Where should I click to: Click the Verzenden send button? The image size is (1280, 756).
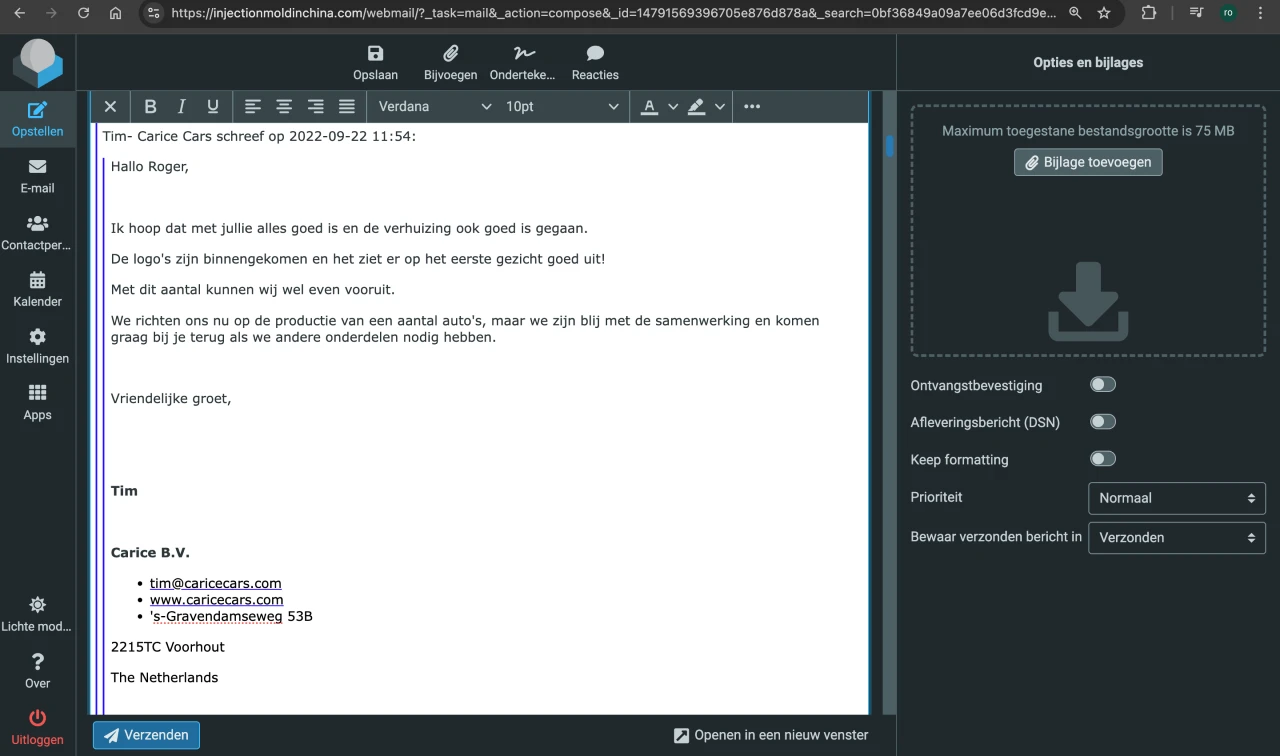pos(146,735)
